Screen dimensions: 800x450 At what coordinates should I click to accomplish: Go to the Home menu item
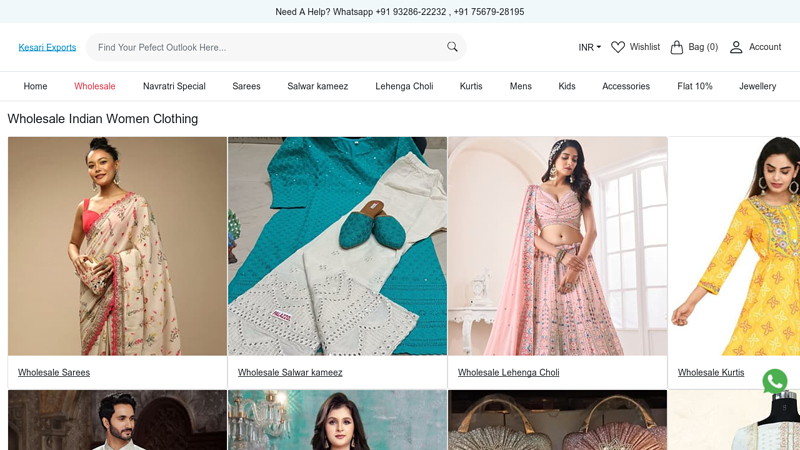tap(35, 86)
